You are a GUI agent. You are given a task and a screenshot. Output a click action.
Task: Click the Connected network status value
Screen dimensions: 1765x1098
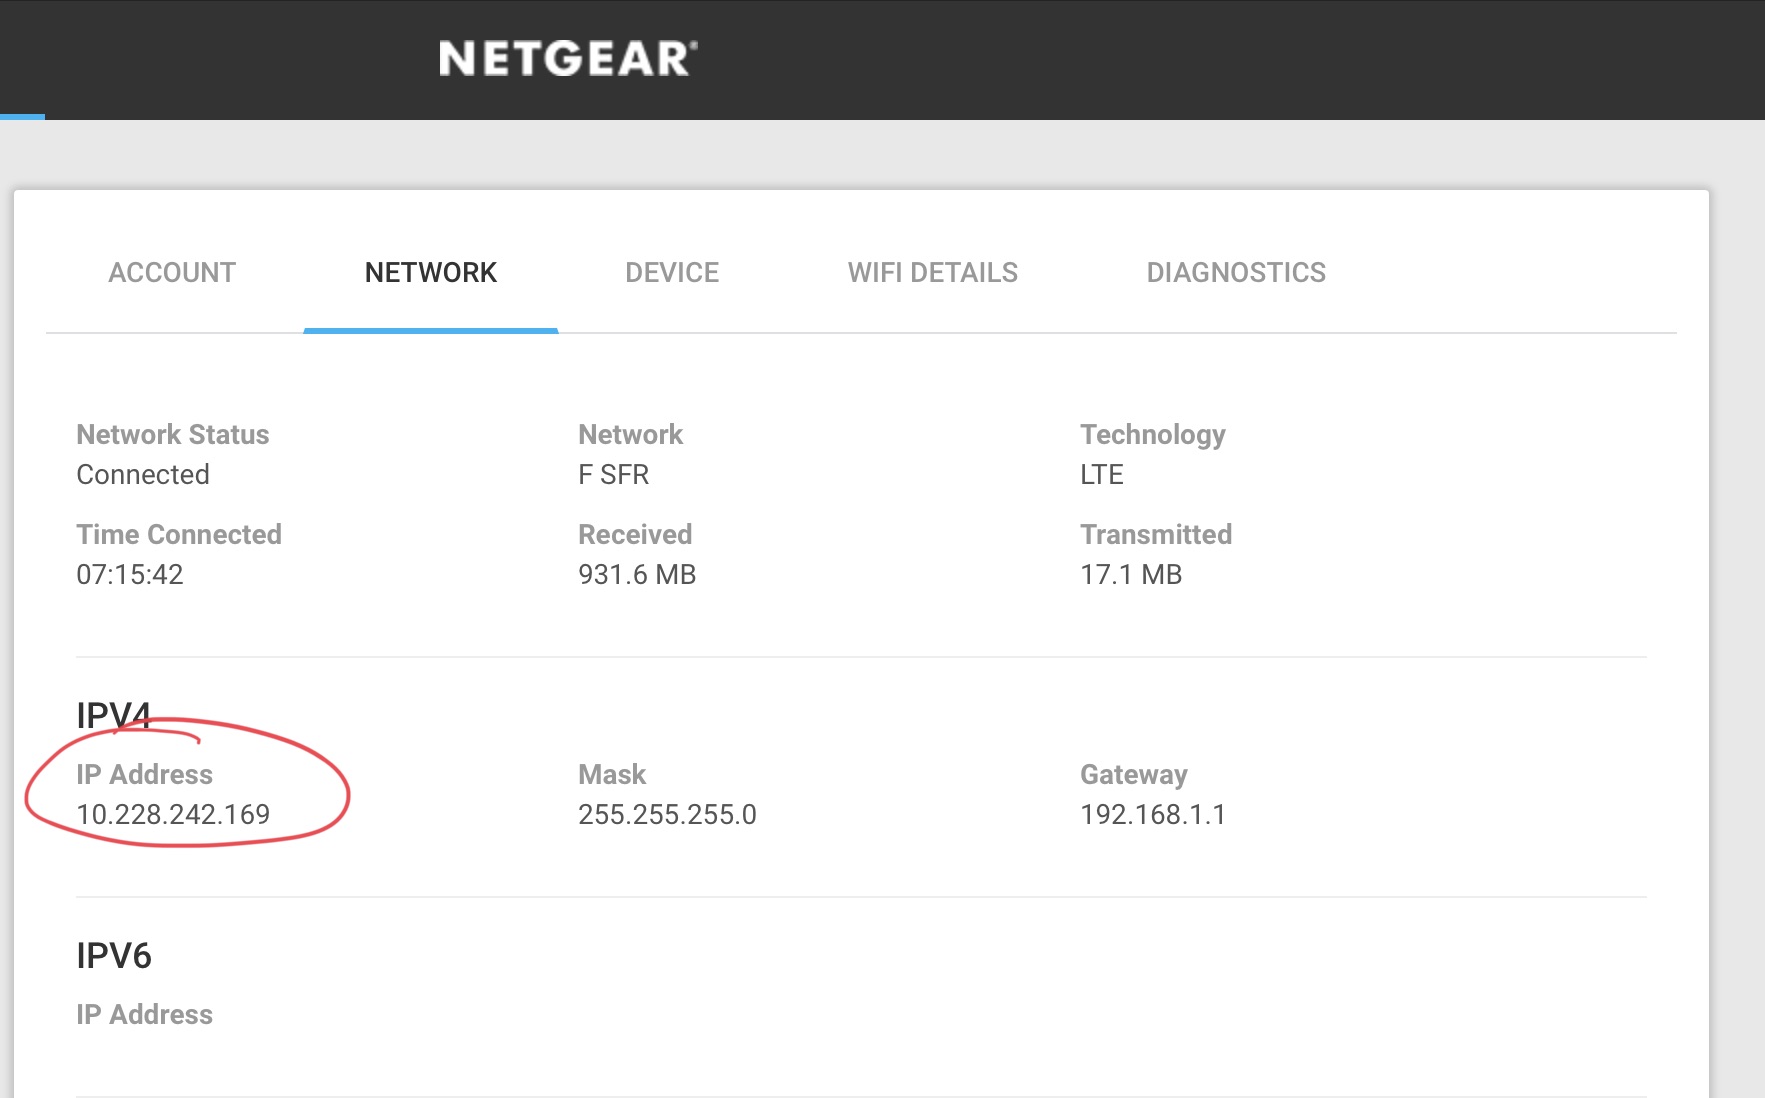click(143, 474)
